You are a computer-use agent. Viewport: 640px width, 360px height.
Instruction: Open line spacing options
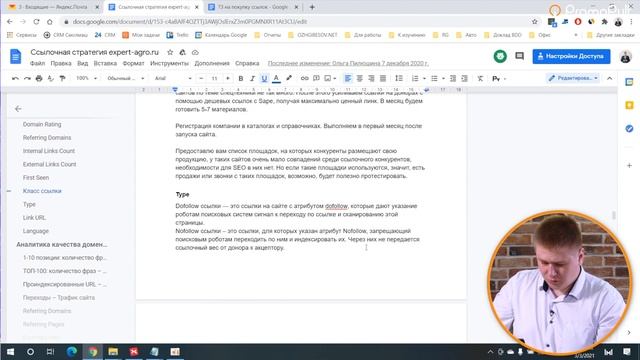pos(399,78)
